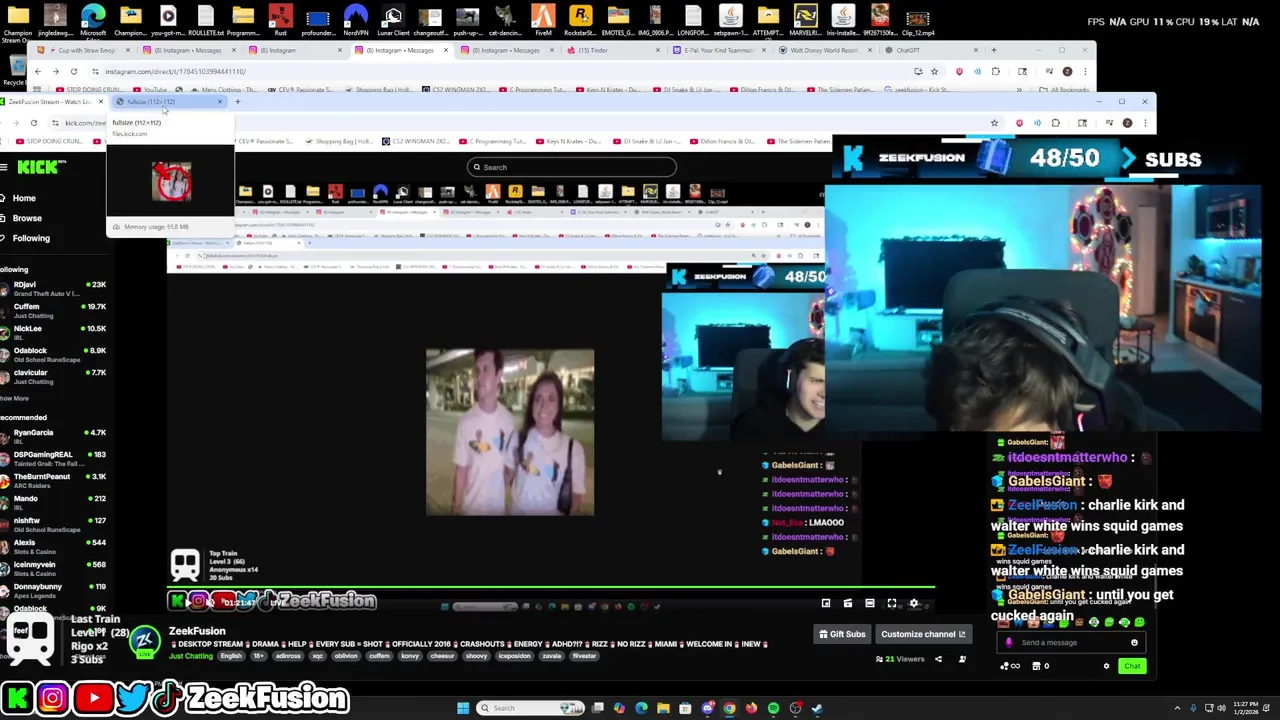Select the Microsoft Edge desktop shortcut

pos(93,20)
